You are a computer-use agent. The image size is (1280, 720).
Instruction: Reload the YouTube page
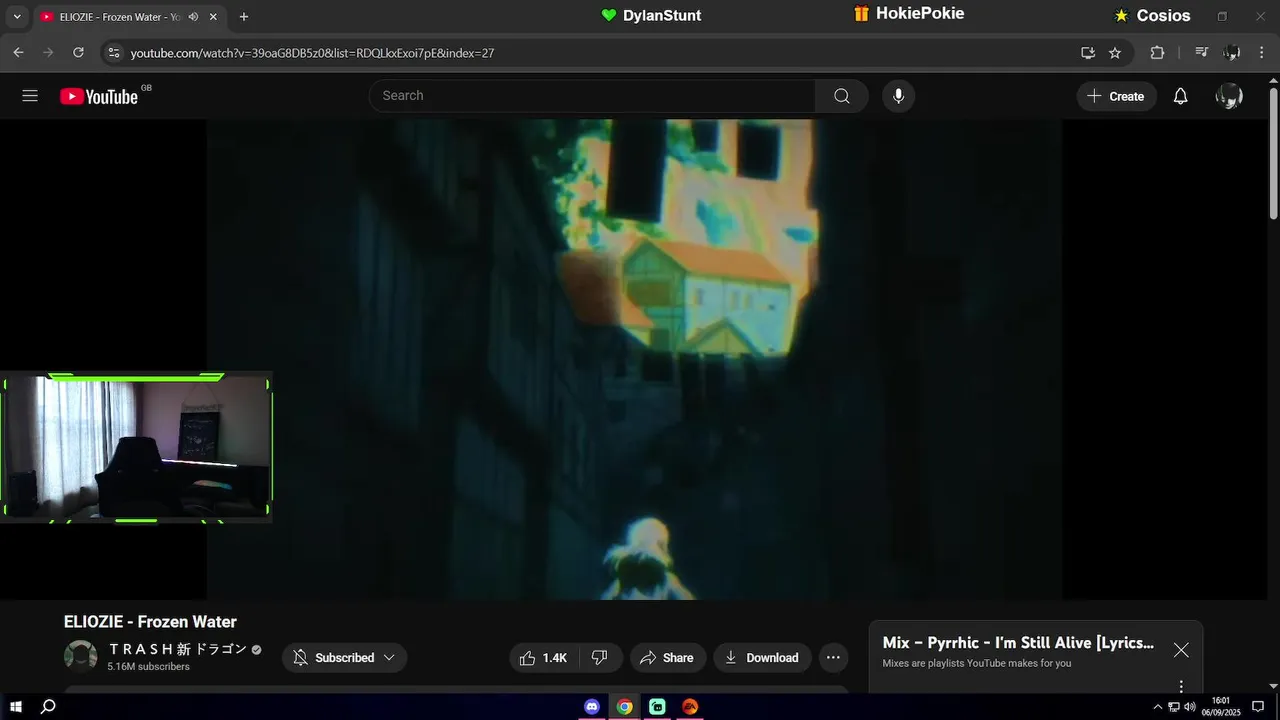[78, 53]
